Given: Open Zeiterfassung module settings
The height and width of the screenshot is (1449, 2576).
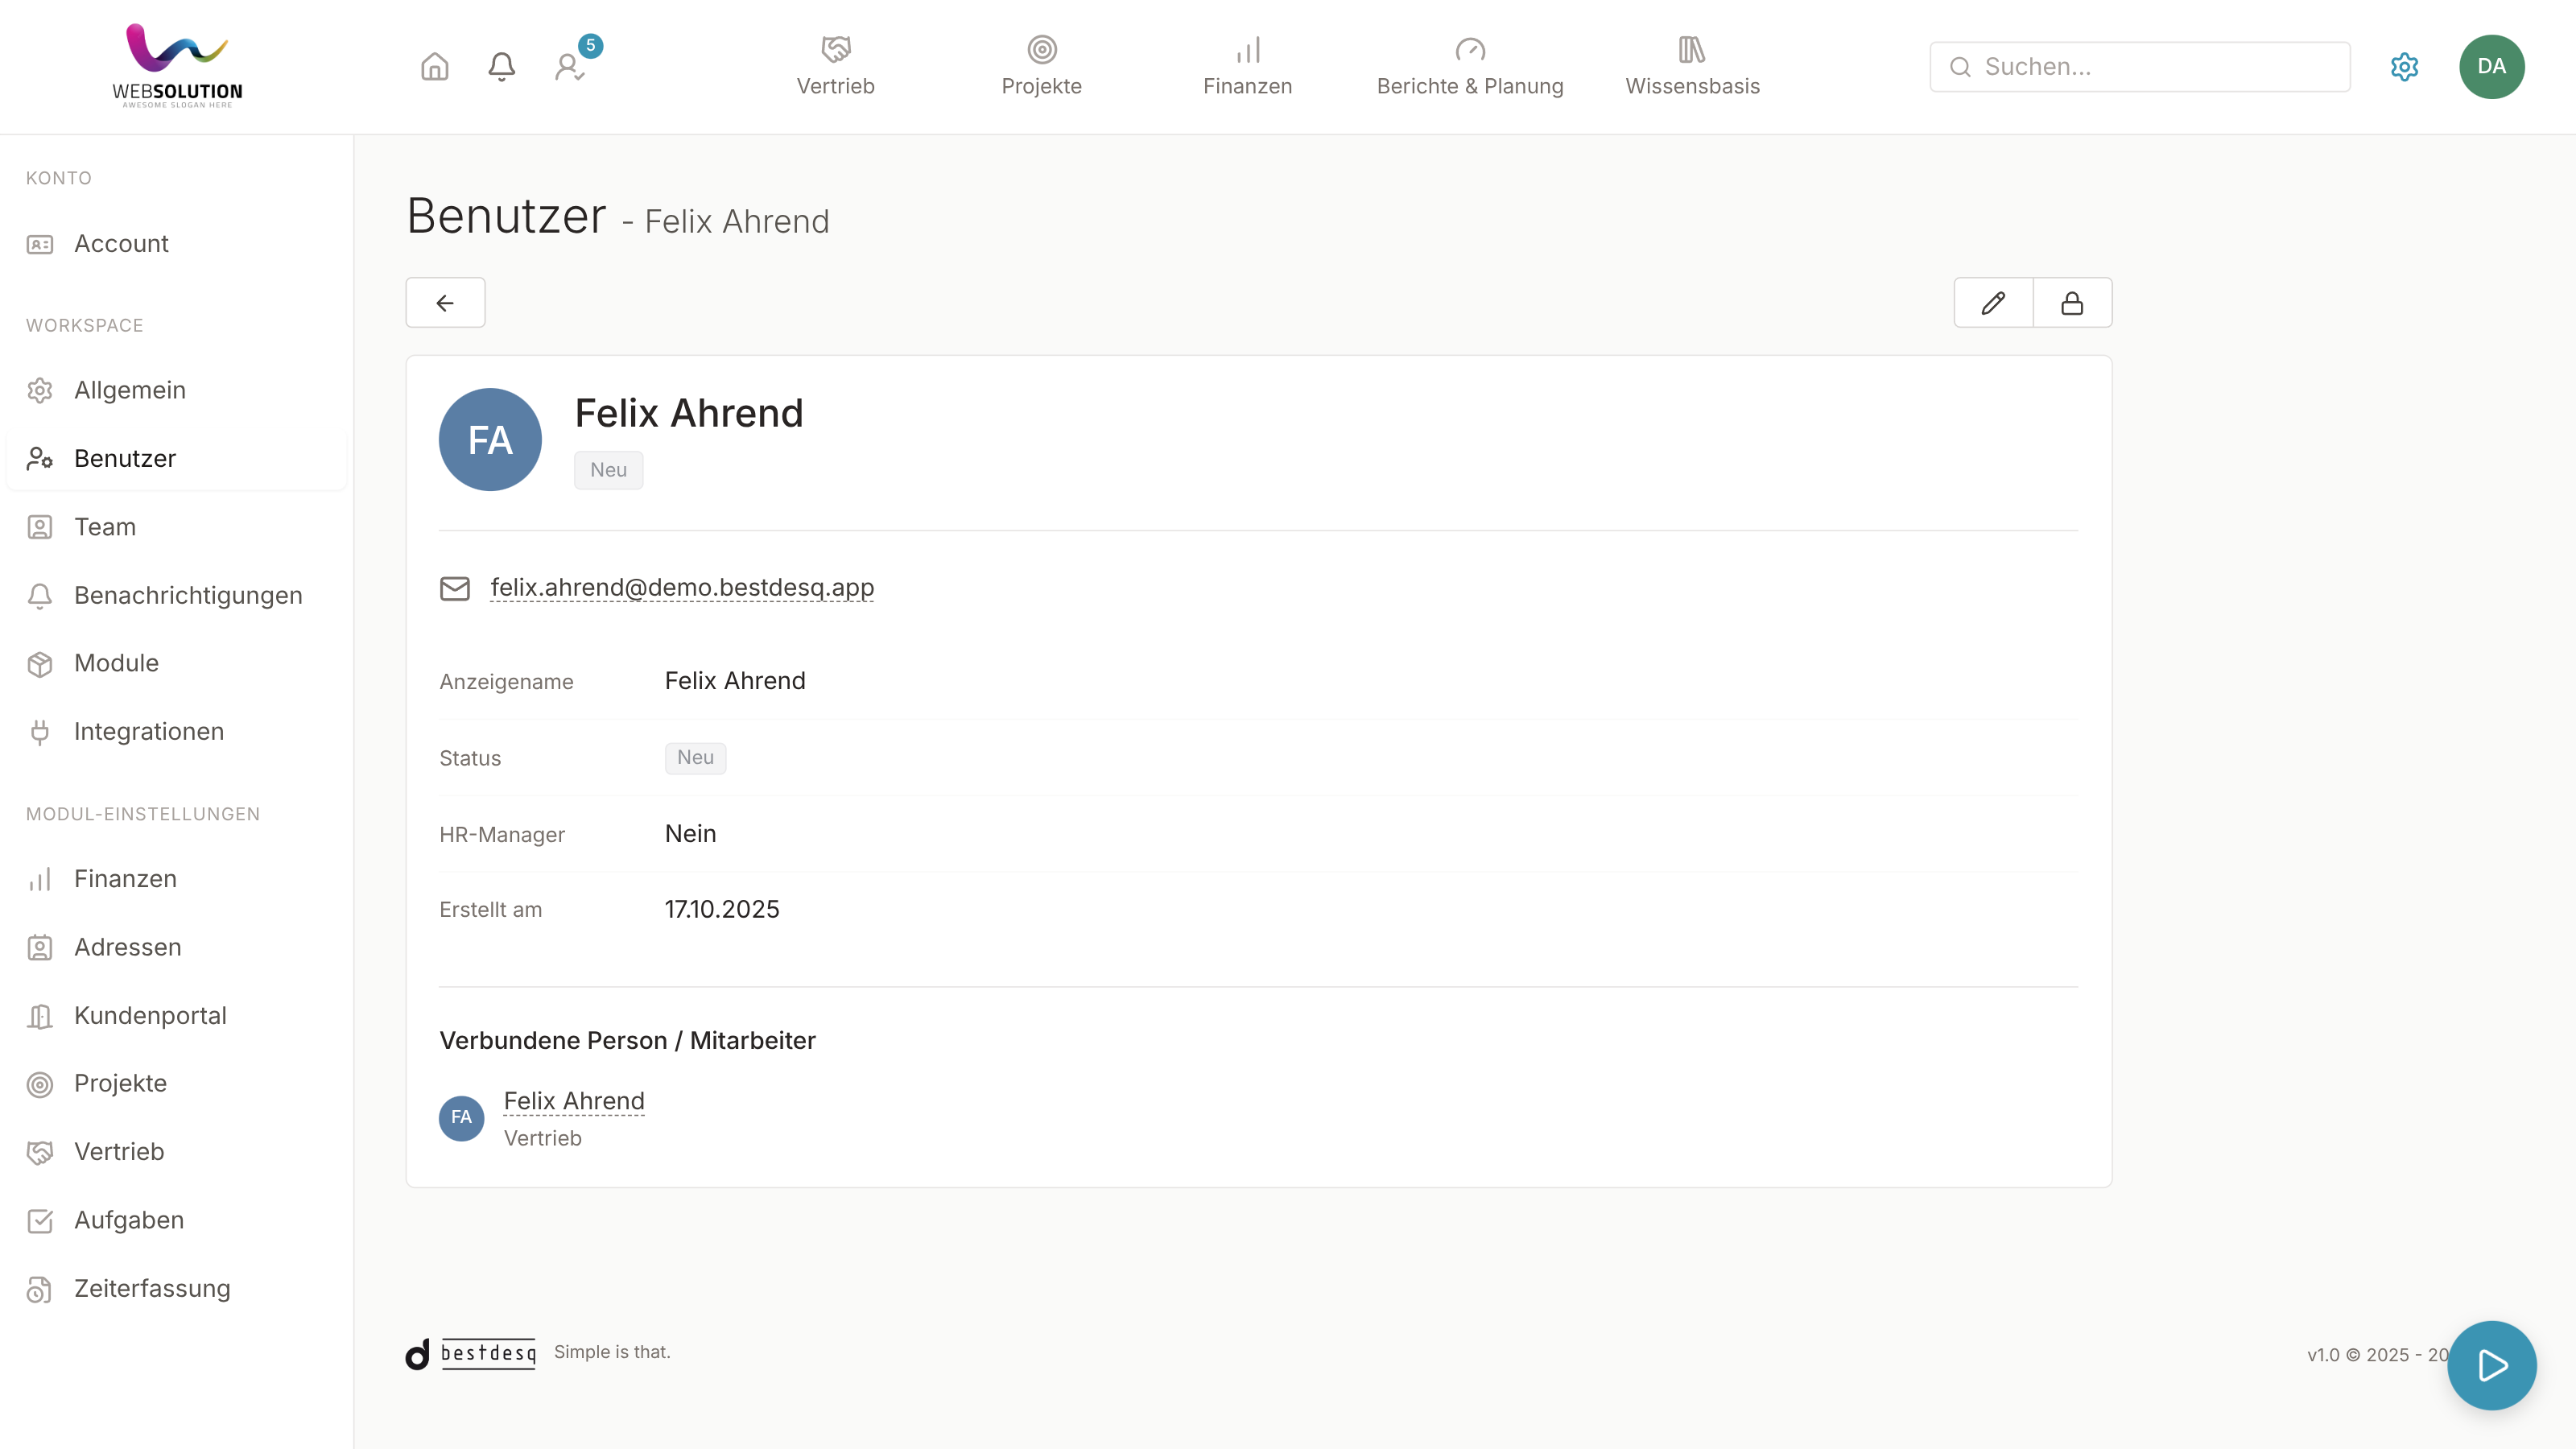Looking at the screenshot, I should coord(177,1289).
